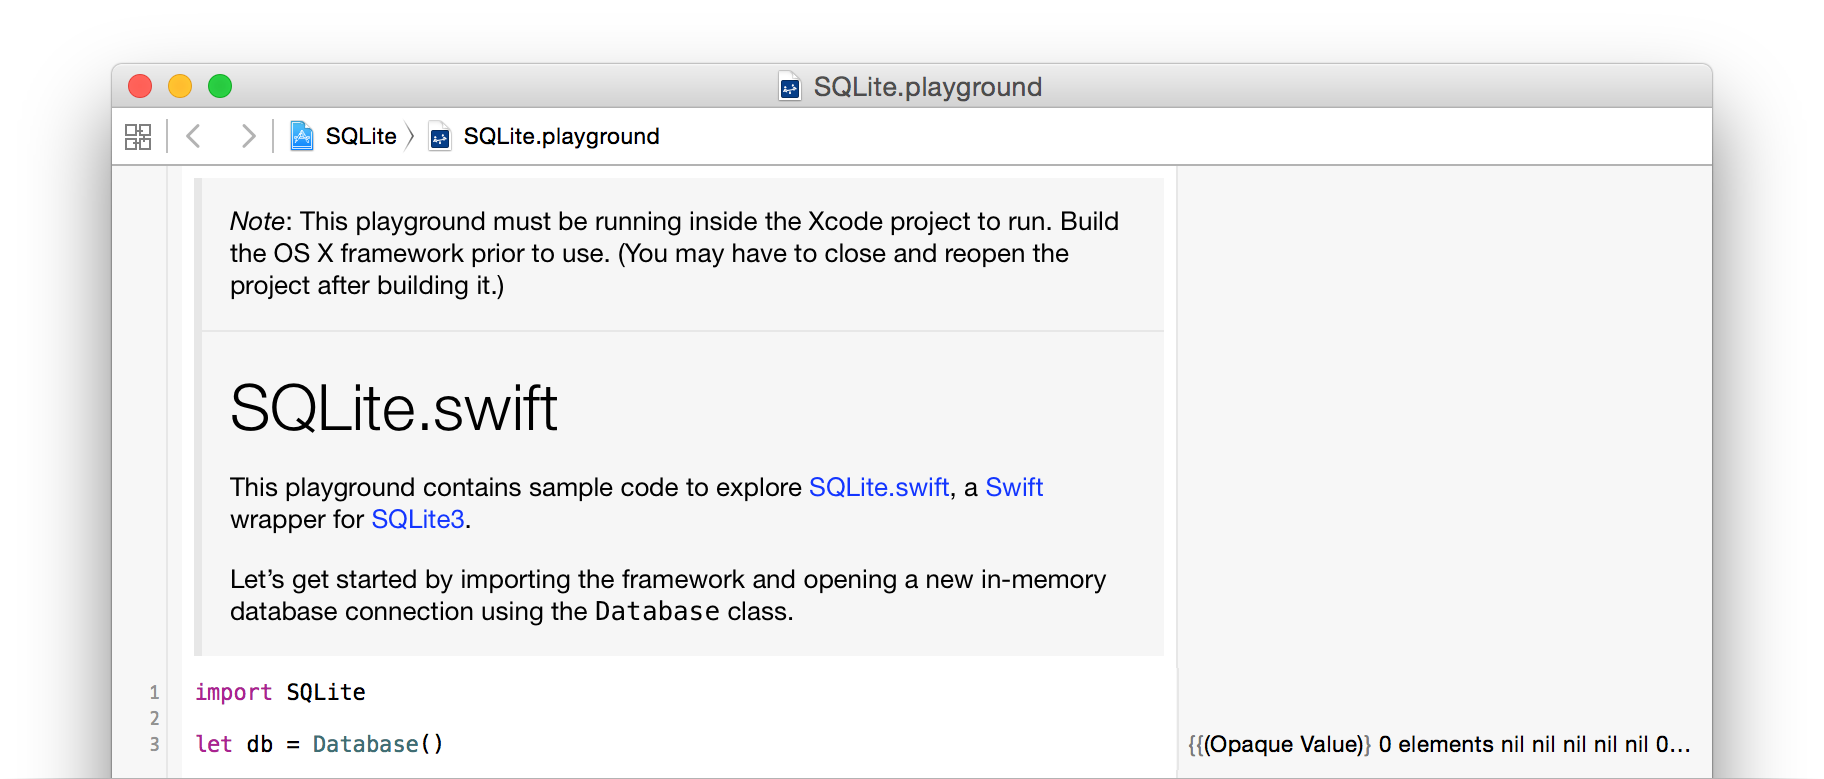The image size is (1824, 779).
Task: Click the SQLite.playground window title
Action: click(927, 86)
